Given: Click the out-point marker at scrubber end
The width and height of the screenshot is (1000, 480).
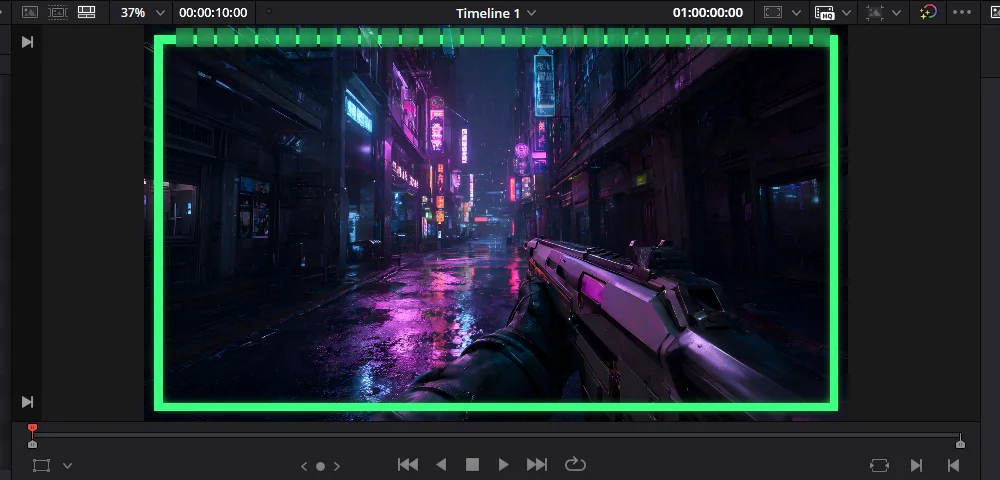Looking at the screenshot, I should pos(960,443).
